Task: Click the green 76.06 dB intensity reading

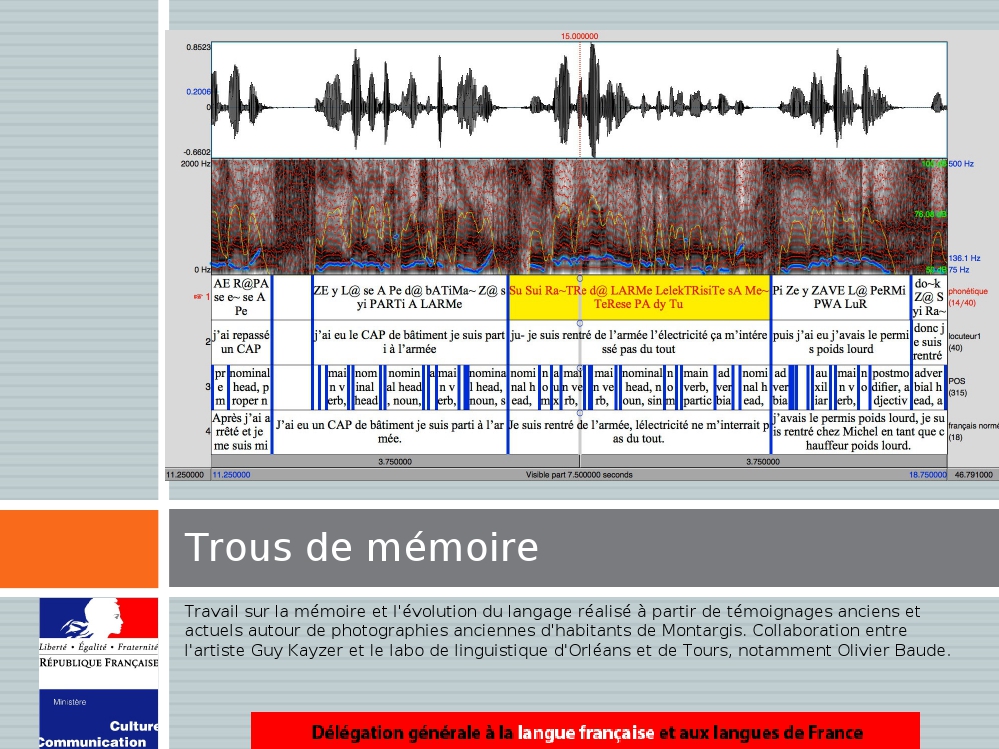Action: pyautogui.click(x=930, y=214)
